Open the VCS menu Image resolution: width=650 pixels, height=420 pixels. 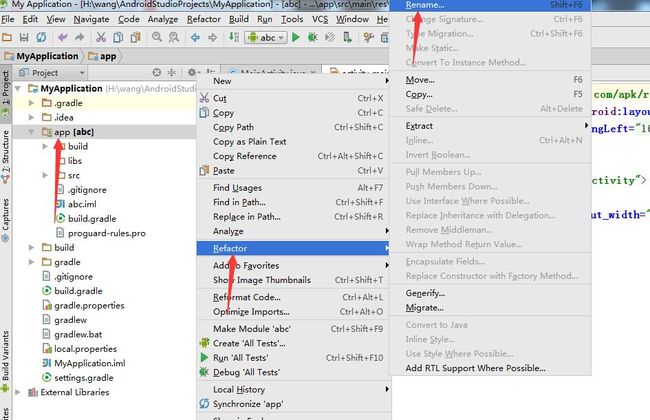tap(320, 19)
